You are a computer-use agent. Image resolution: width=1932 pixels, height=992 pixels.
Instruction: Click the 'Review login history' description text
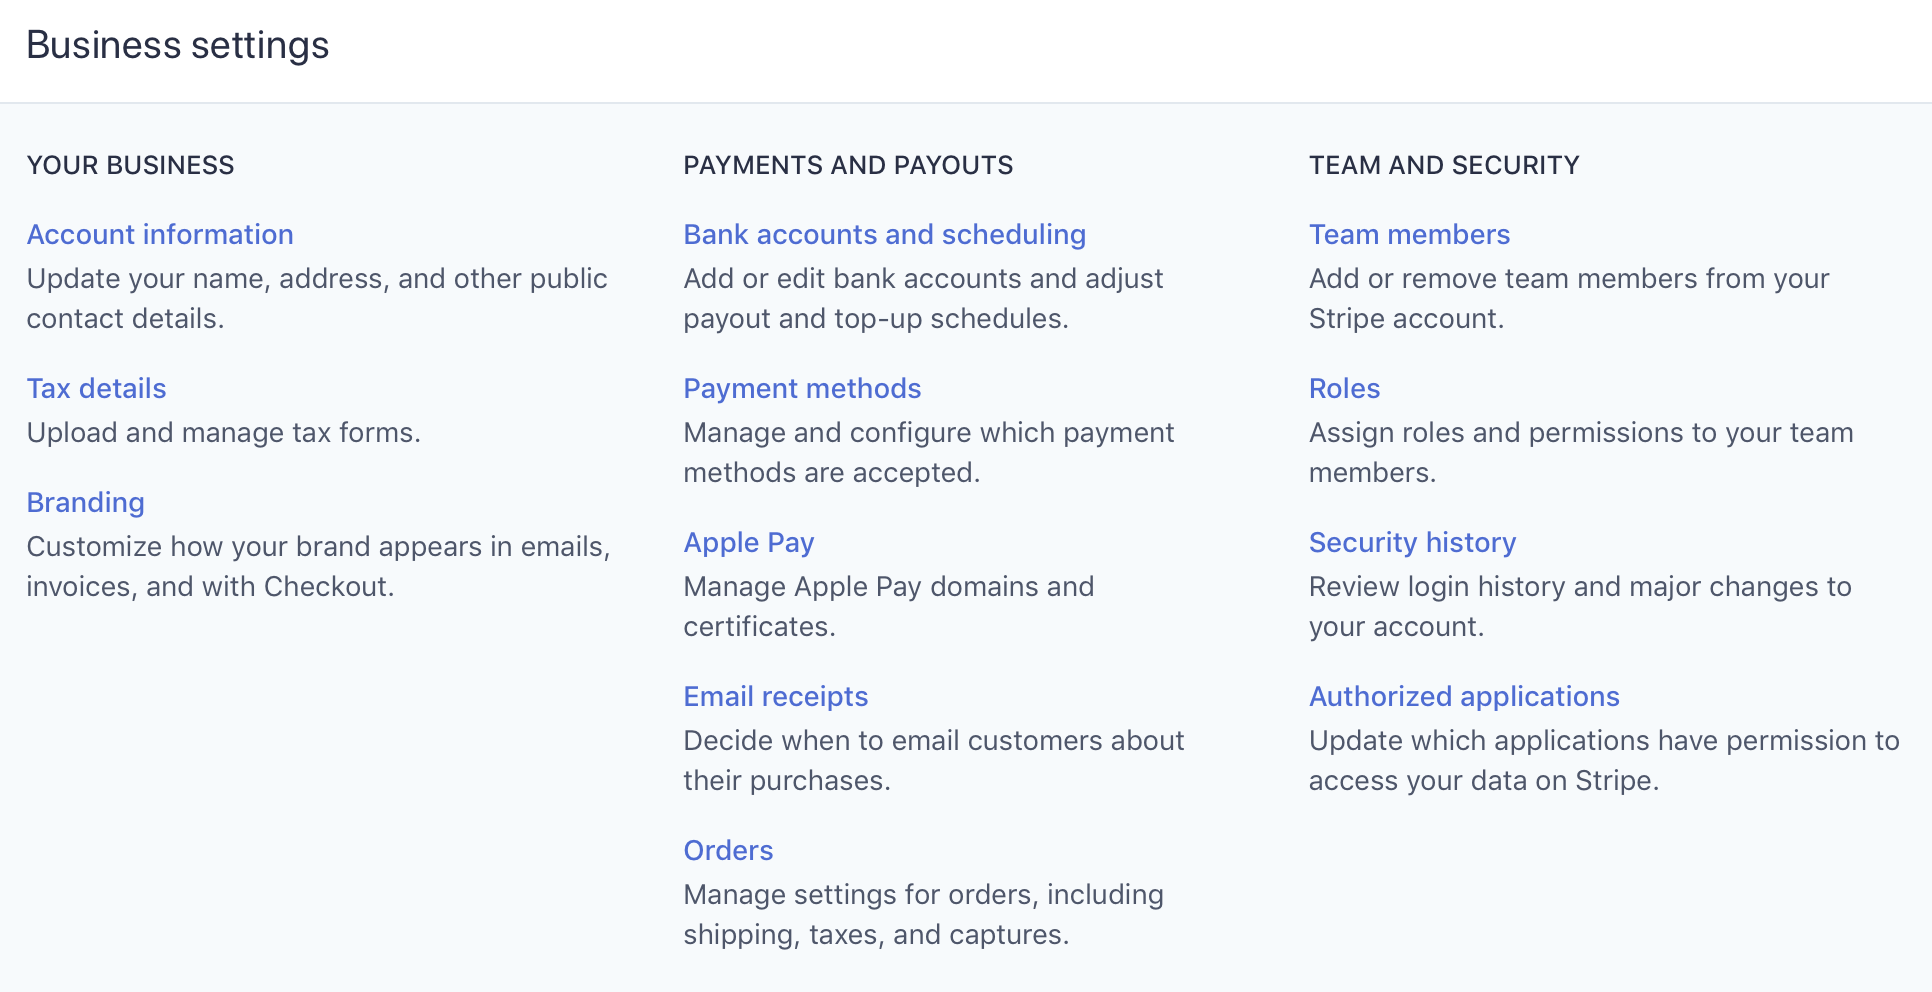(1580, 606)
